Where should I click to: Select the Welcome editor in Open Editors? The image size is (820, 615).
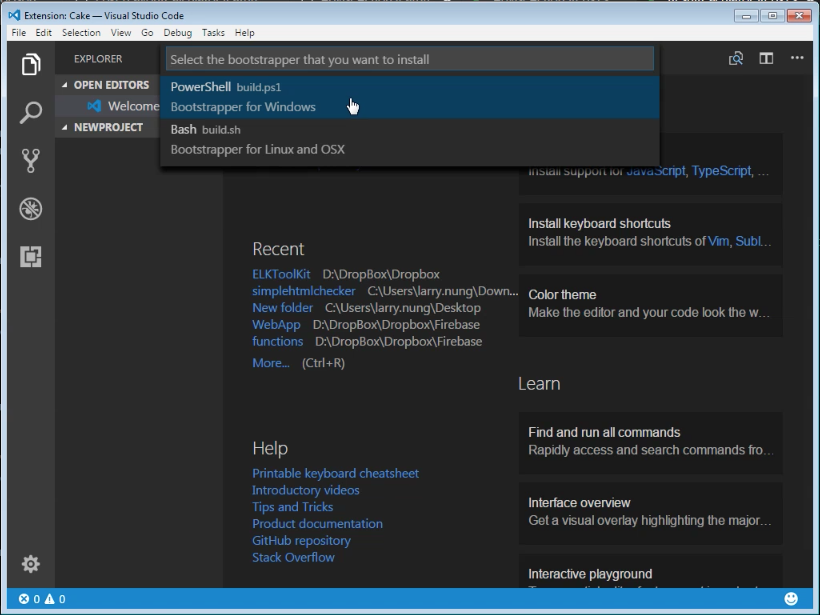107,106
